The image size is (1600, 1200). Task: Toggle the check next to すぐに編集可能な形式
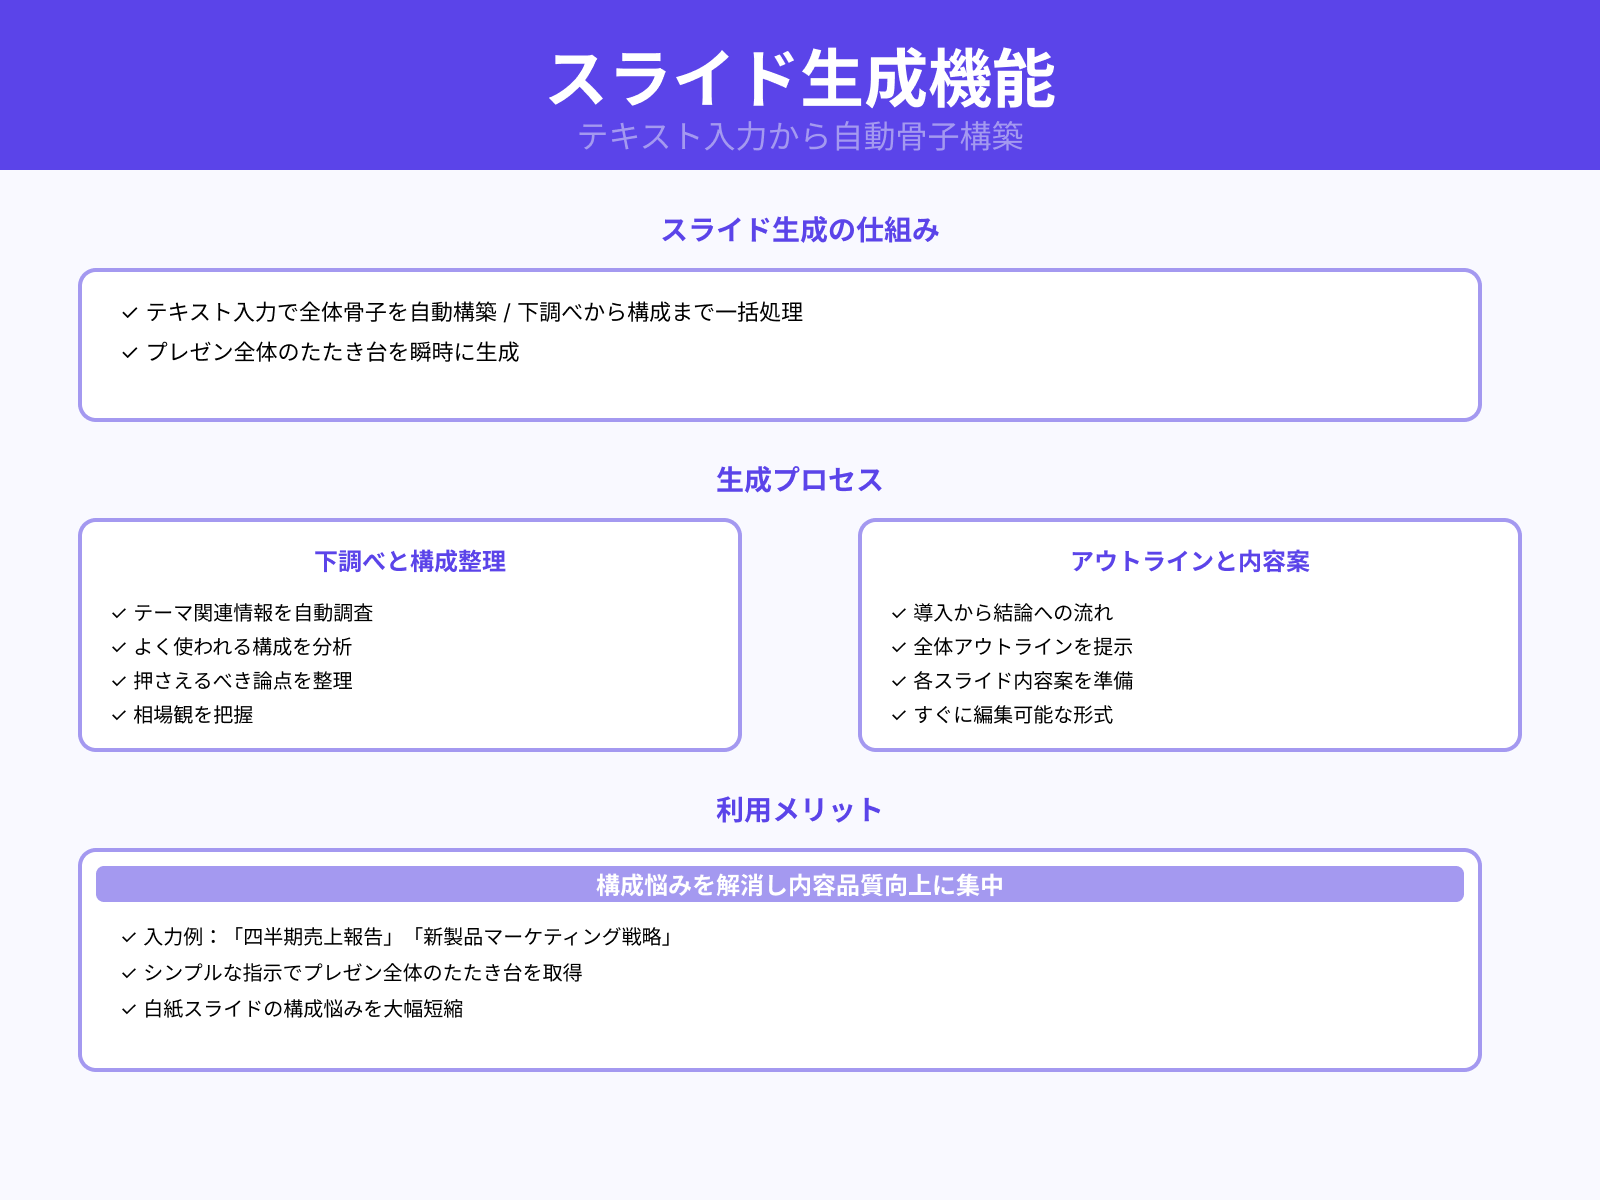pyautogui.click(x=896, y=716)
